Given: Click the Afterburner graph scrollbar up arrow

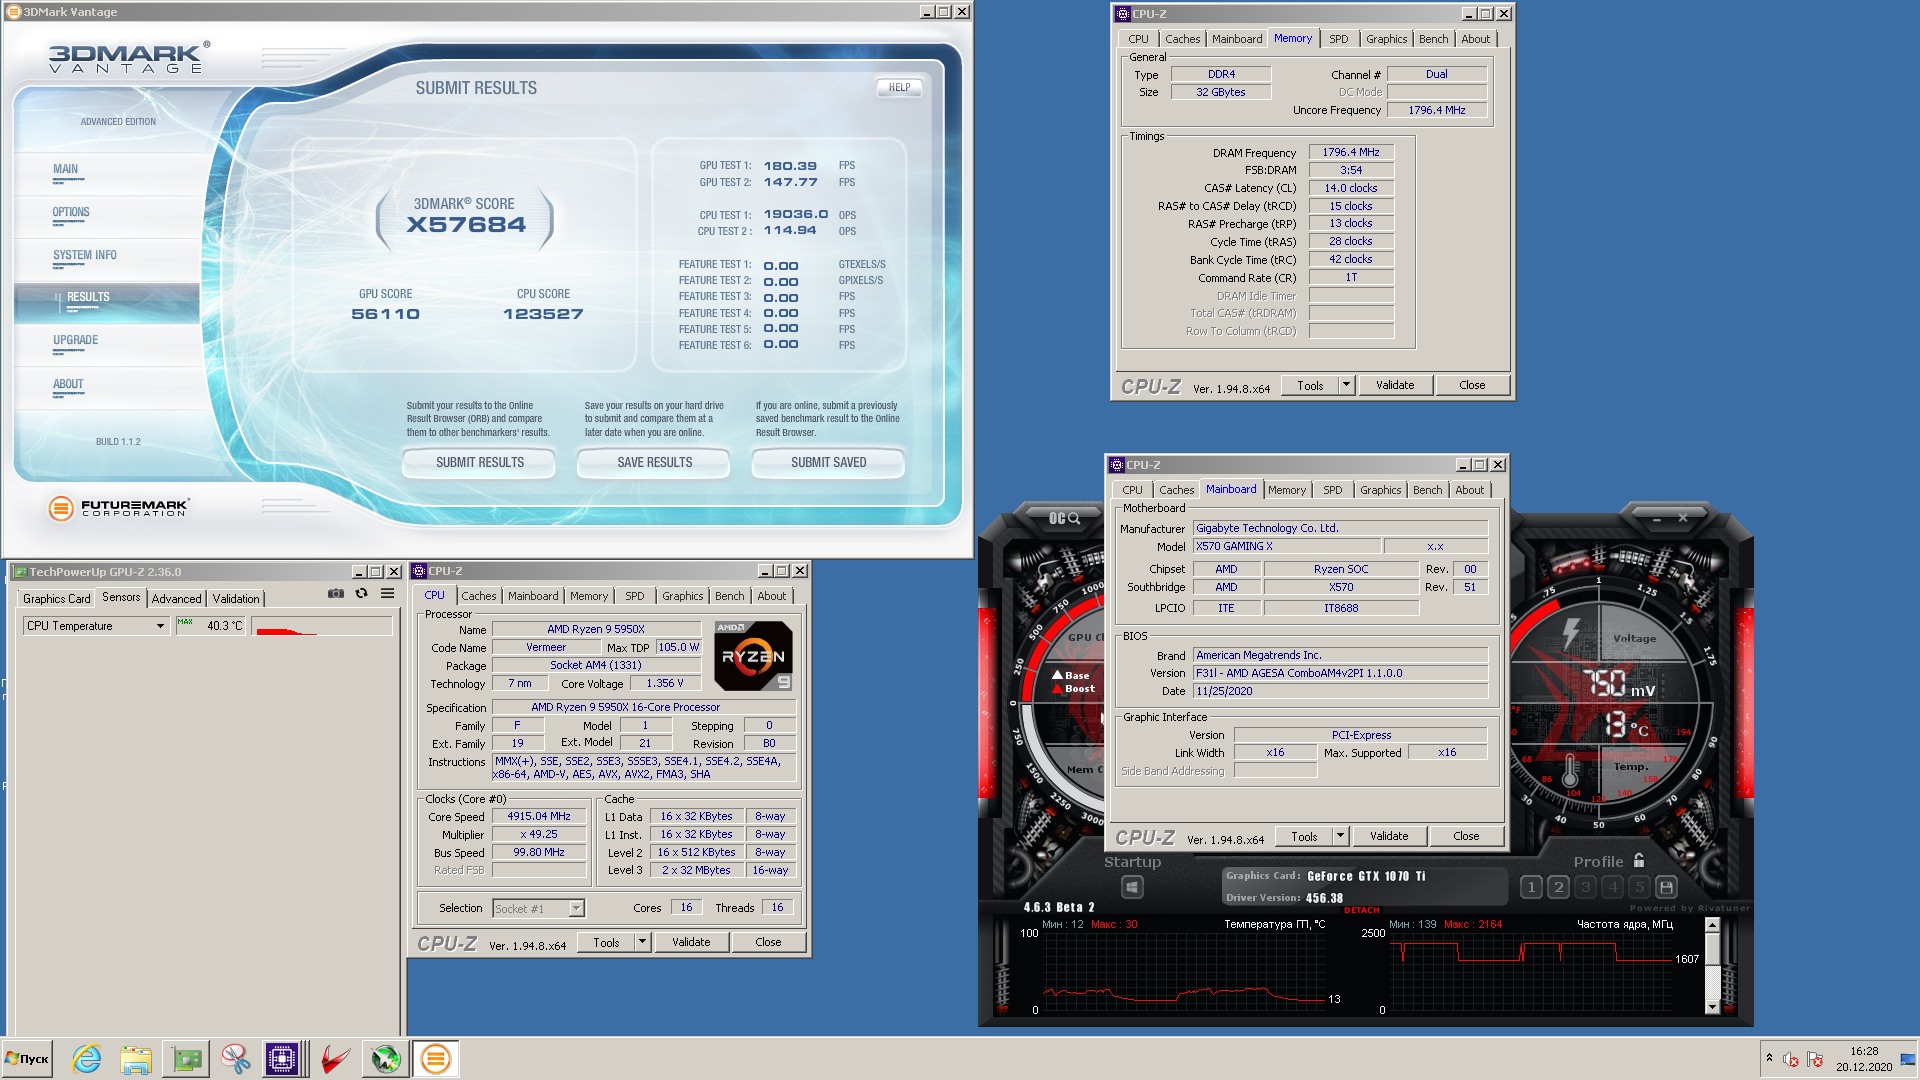Looking at the screenshot, I should coord(1711,925).
